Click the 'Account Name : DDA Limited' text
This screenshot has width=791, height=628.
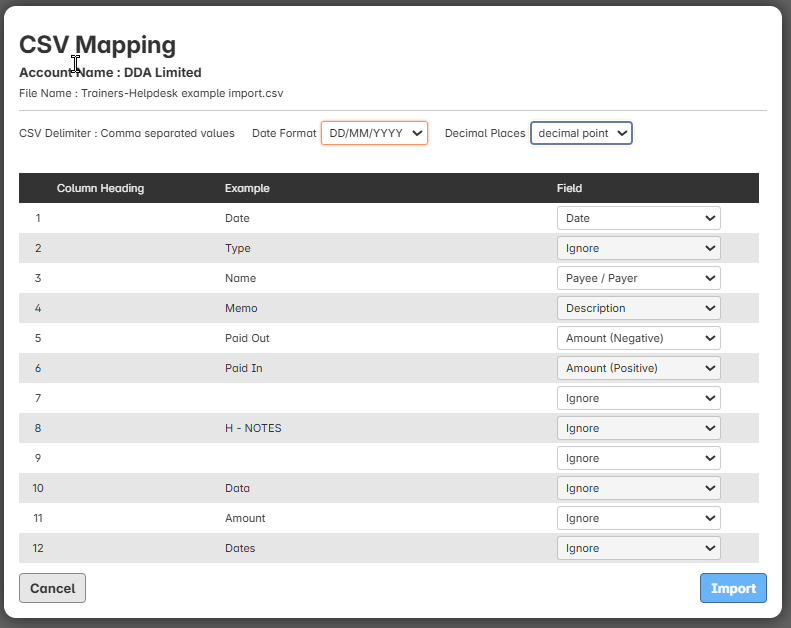(110, 73)
